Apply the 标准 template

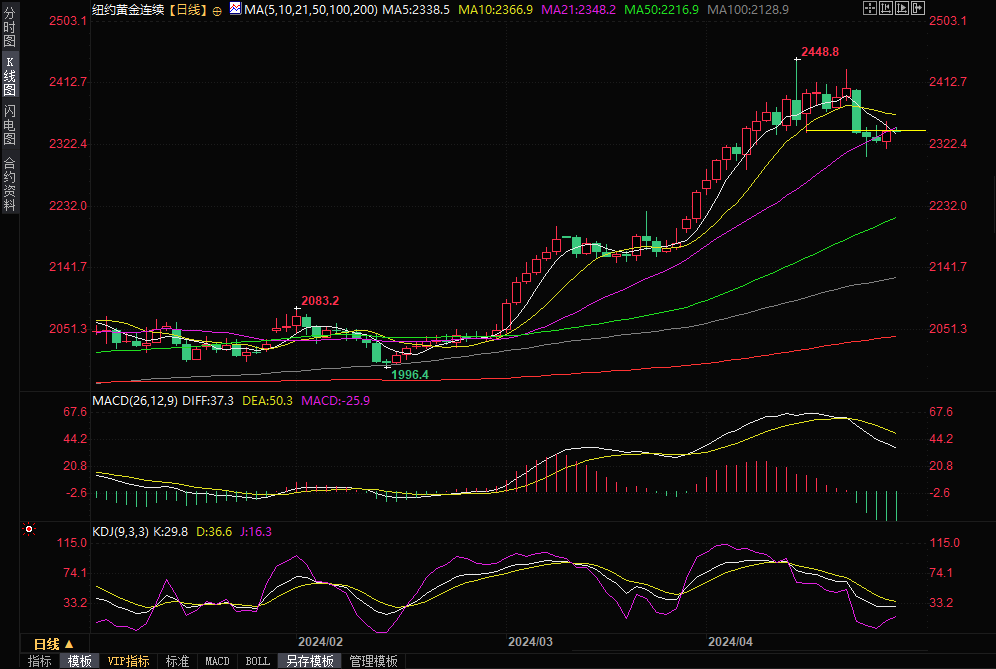pos(177,661)
